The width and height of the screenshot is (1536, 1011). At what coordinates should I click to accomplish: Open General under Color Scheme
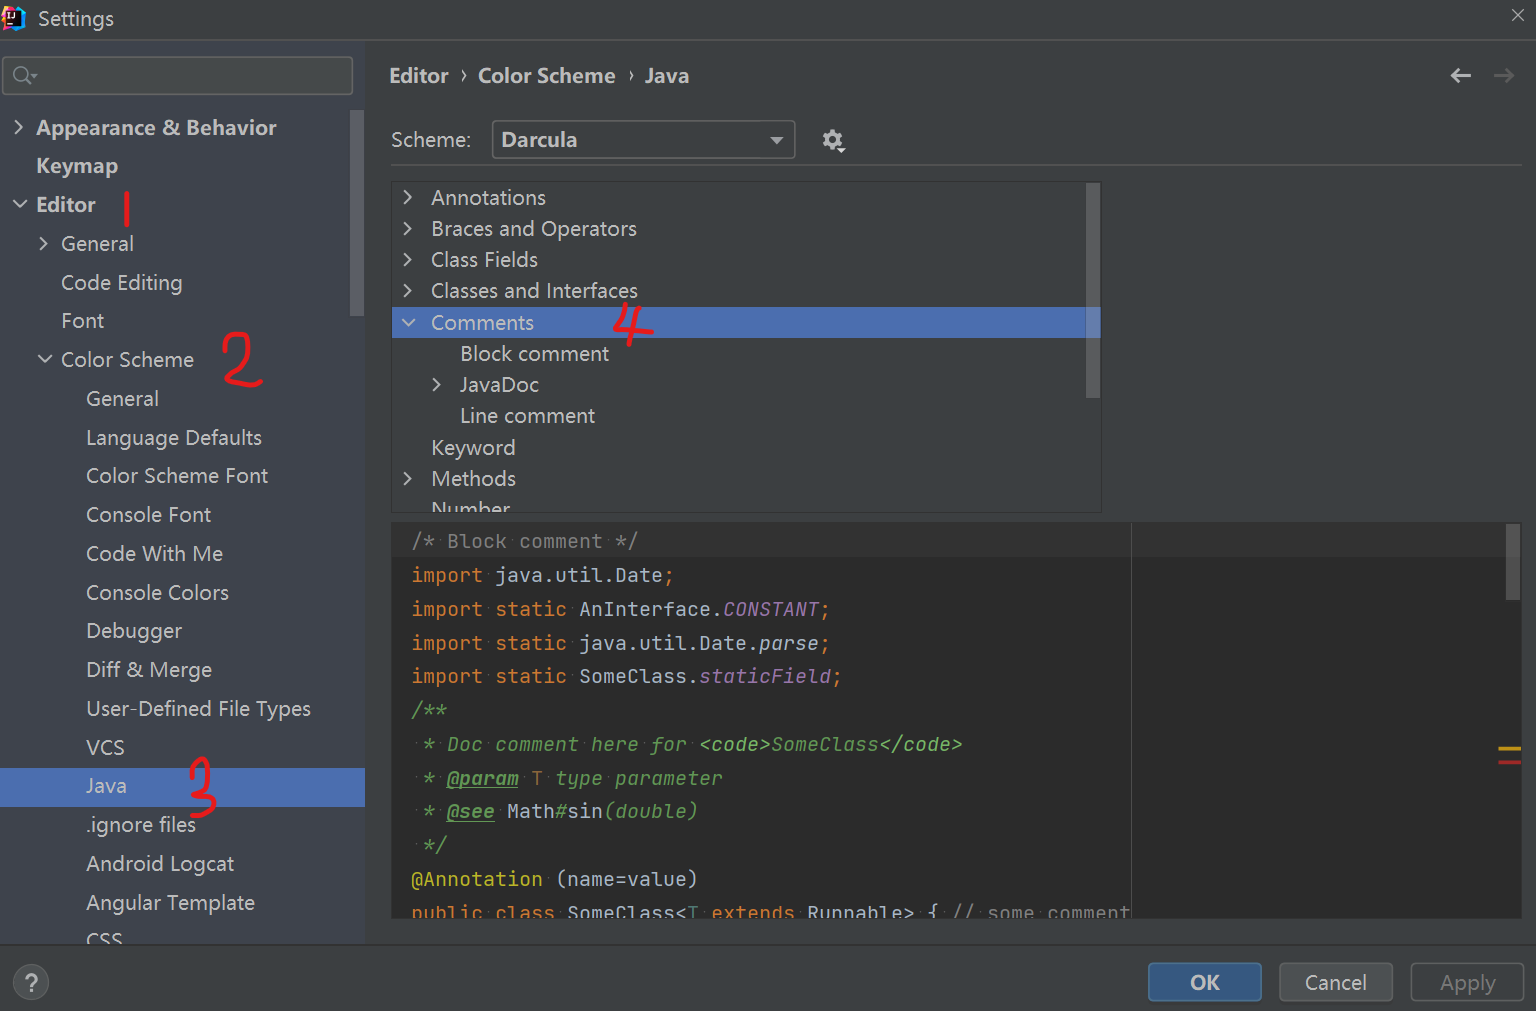(x=122, y=399)
